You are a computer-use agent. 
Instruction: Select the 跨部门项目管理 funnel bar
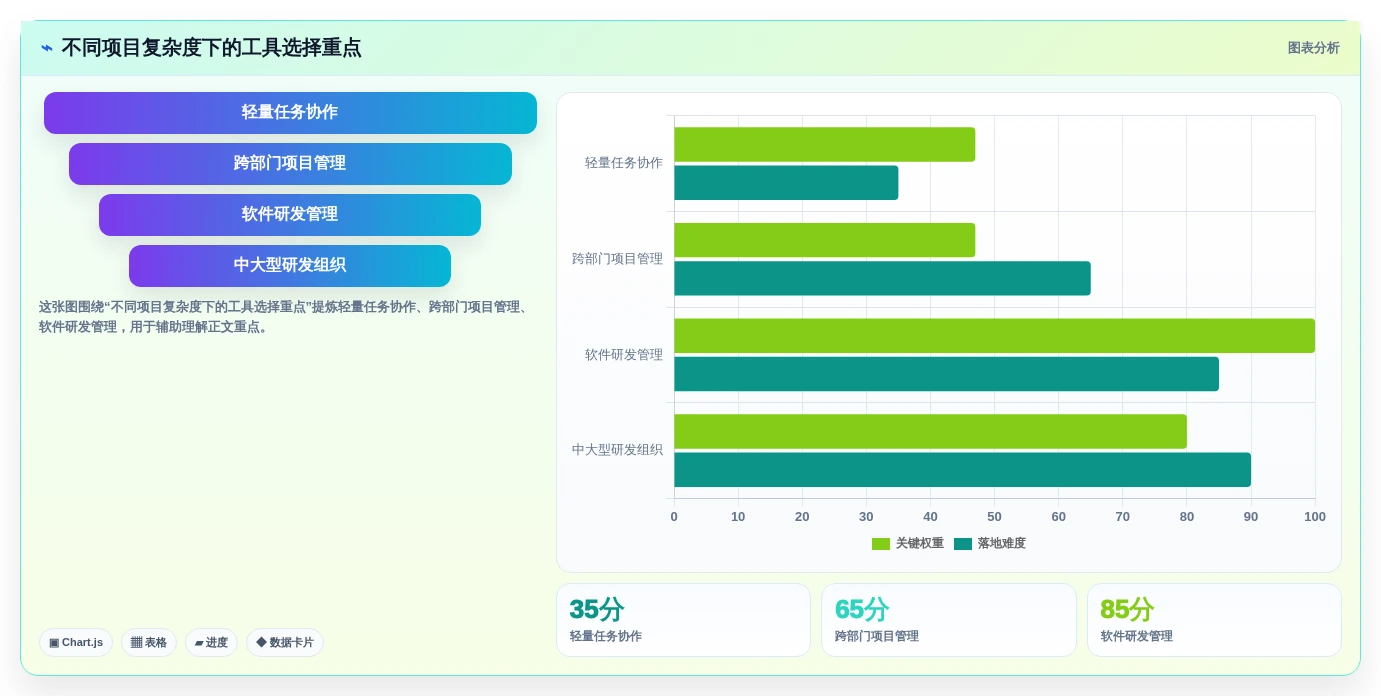tap(290, 164)
